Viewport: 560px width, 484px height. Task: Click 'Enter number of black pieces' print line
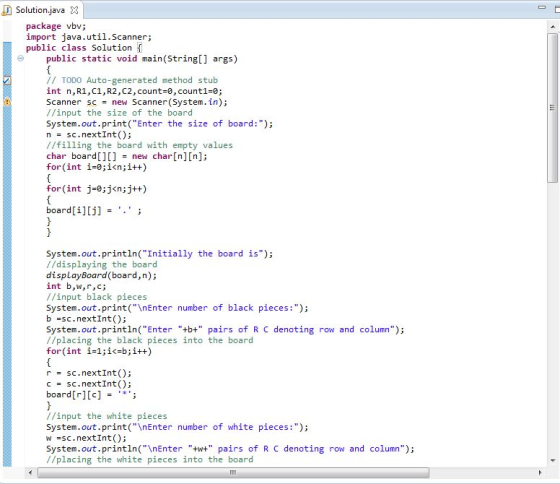177,308
